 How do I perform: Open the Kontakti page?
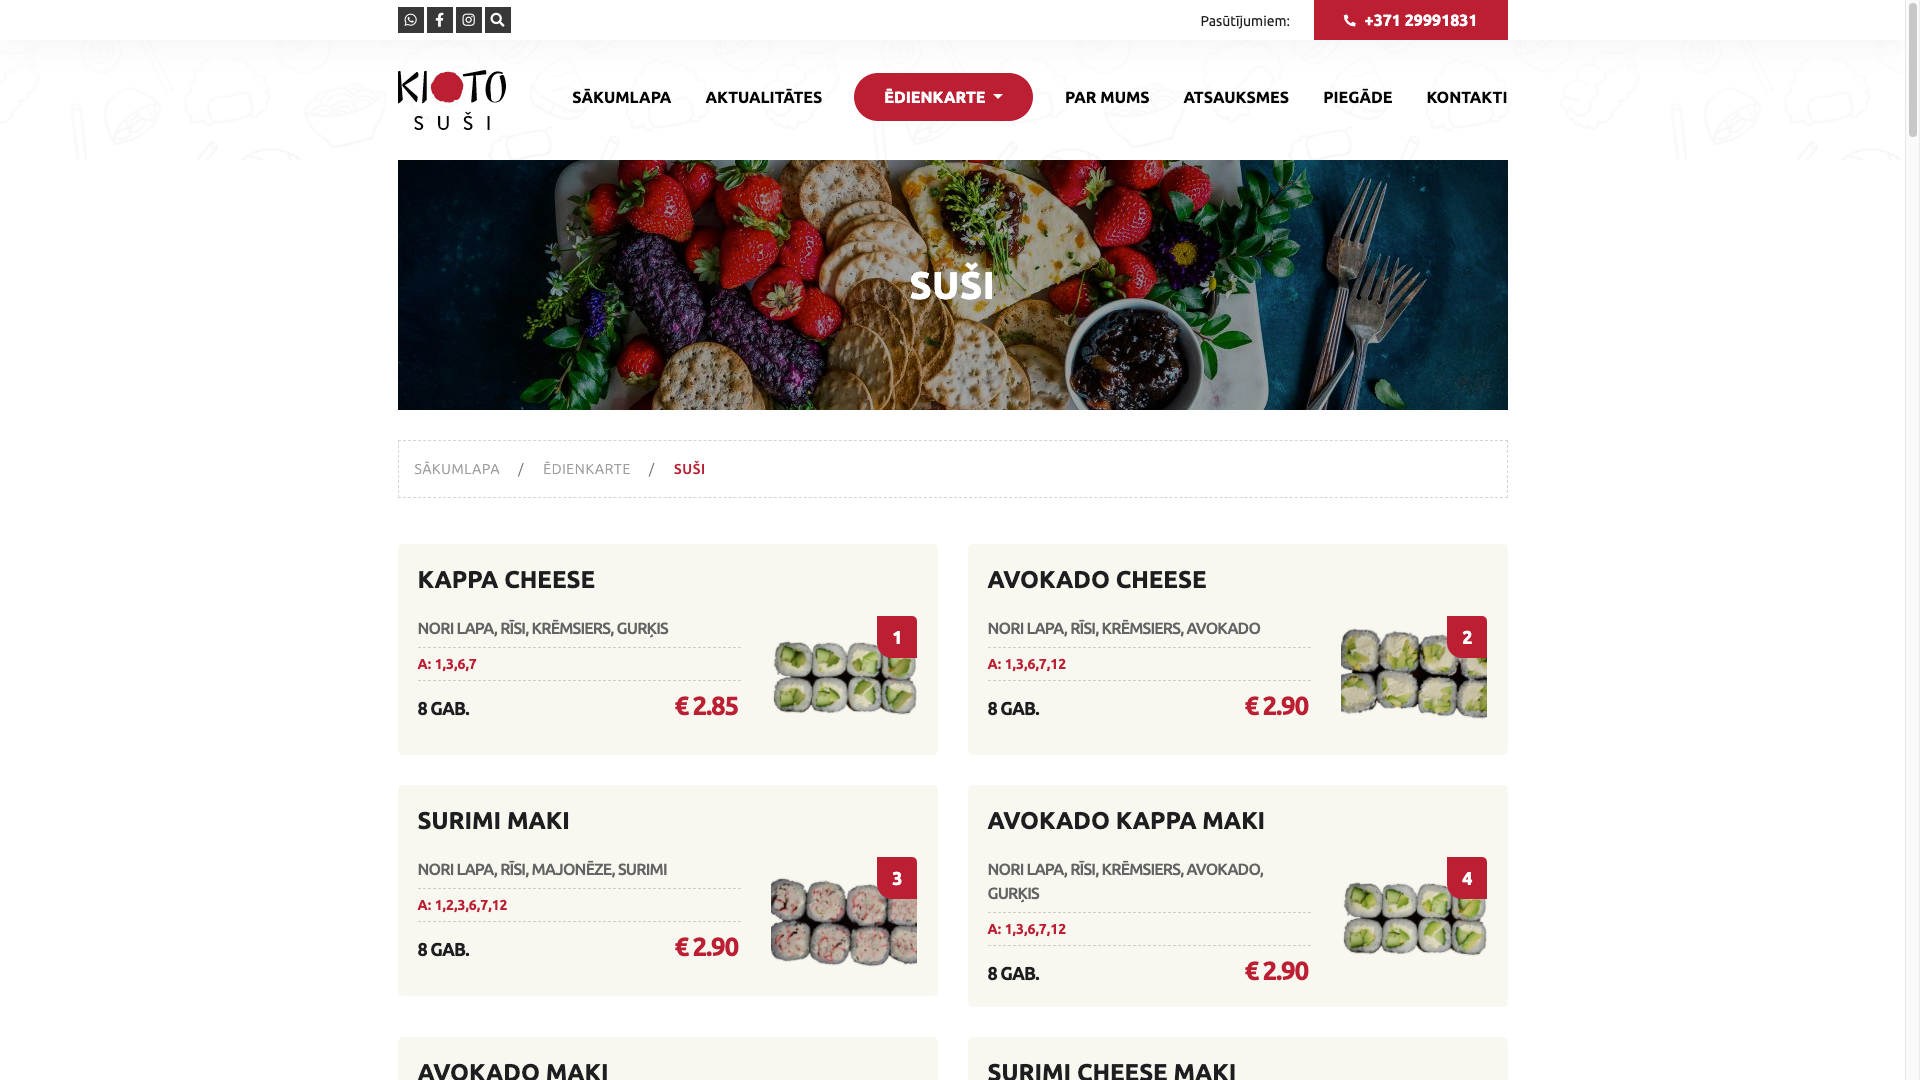tap(1466, 97)
